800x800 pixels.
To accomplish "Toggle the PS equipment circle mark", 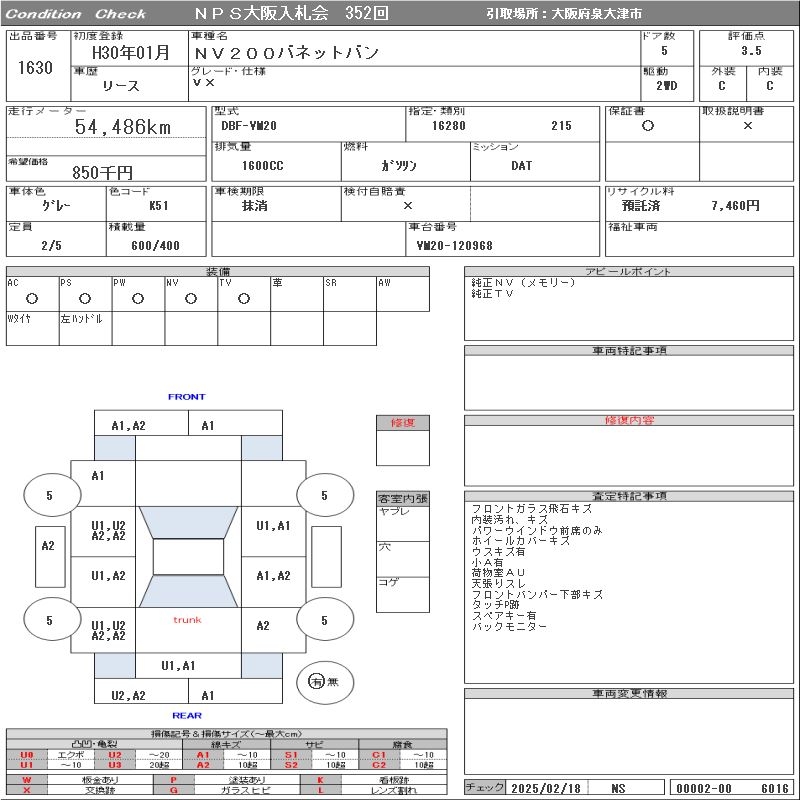I will (85, 298).
